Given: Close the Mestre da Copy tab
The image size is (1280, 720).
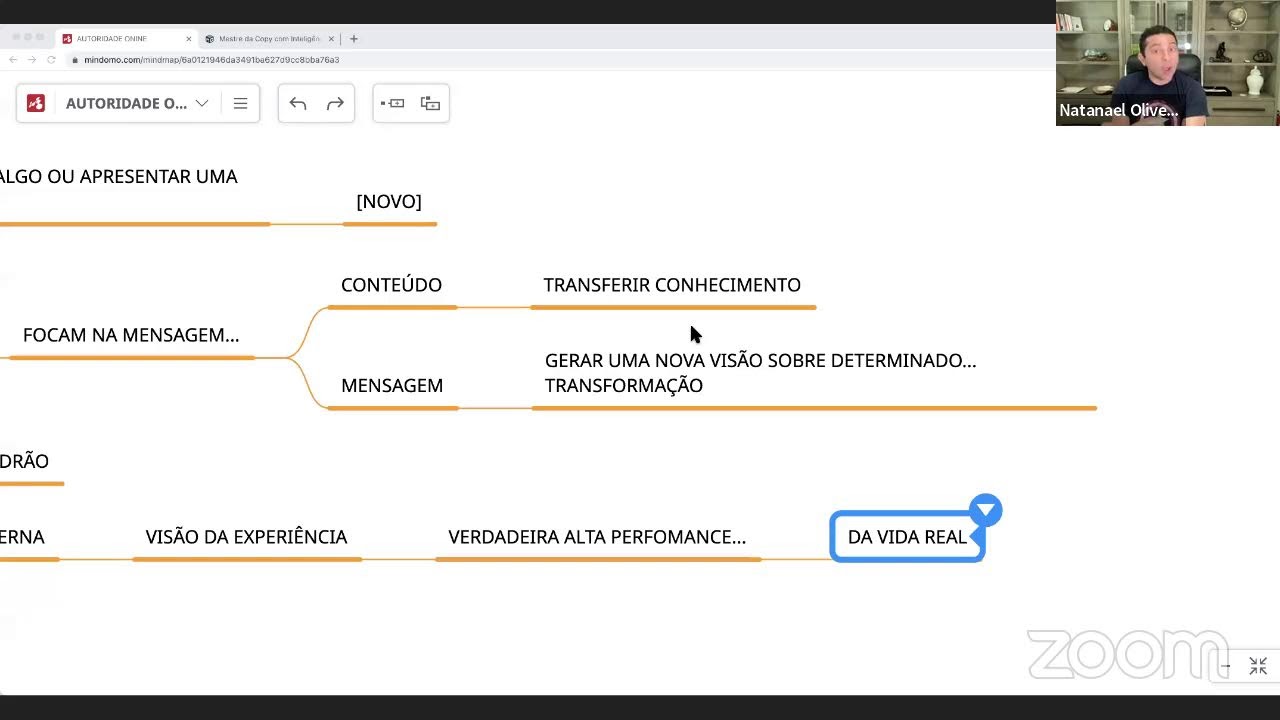Looking at the screenshot, I should point(330,39).
